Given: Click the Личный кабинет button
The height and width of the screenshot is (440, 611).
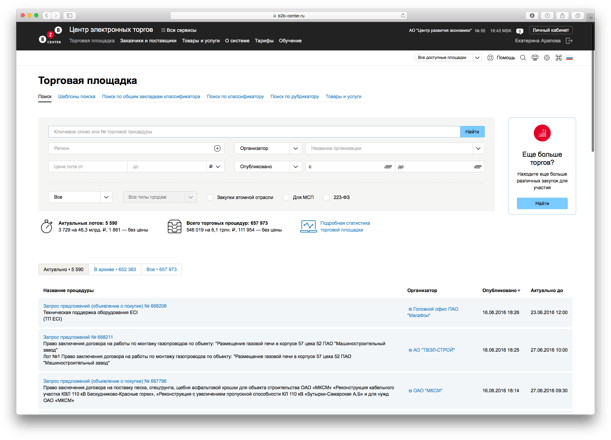Looking at the screenshot, I should point(550,31).
